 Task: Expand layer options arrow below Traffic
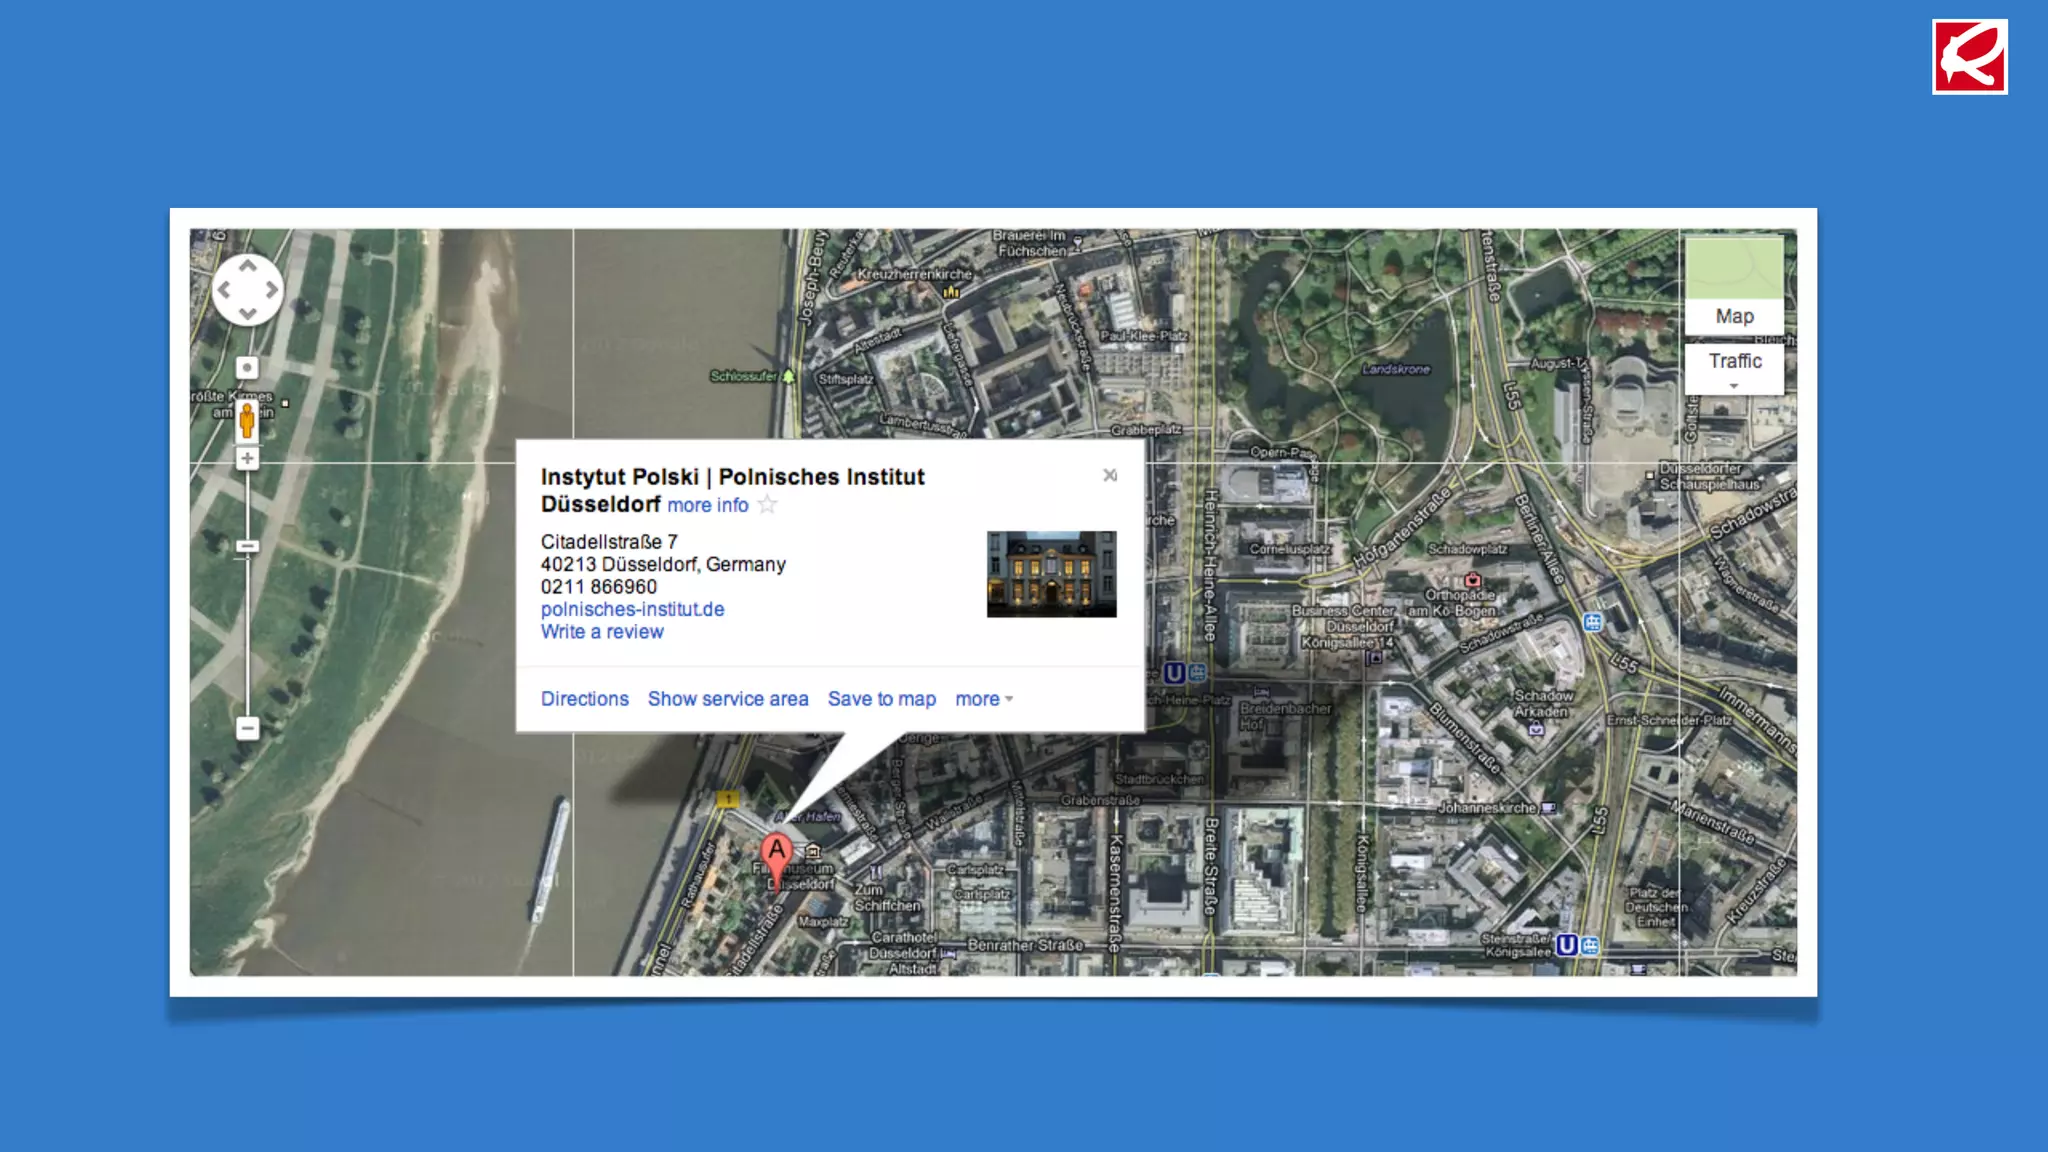[x=1734, y=386]
